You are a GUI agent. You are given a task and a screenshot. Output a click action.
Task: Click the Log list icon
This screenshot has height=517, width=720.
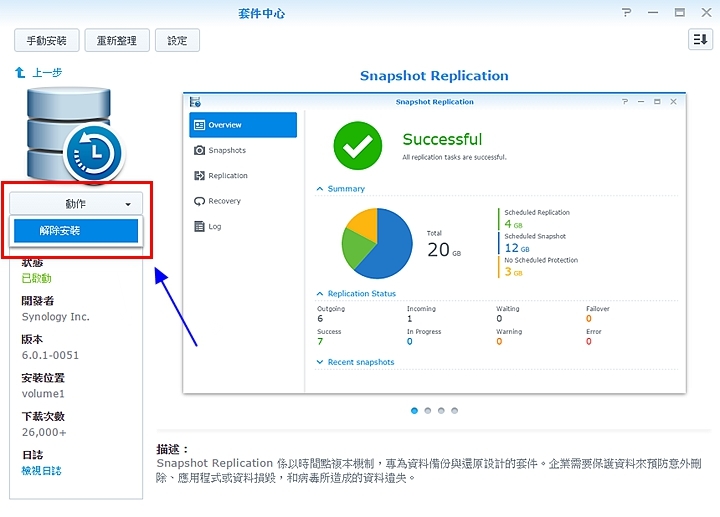[x=199, y=226]
